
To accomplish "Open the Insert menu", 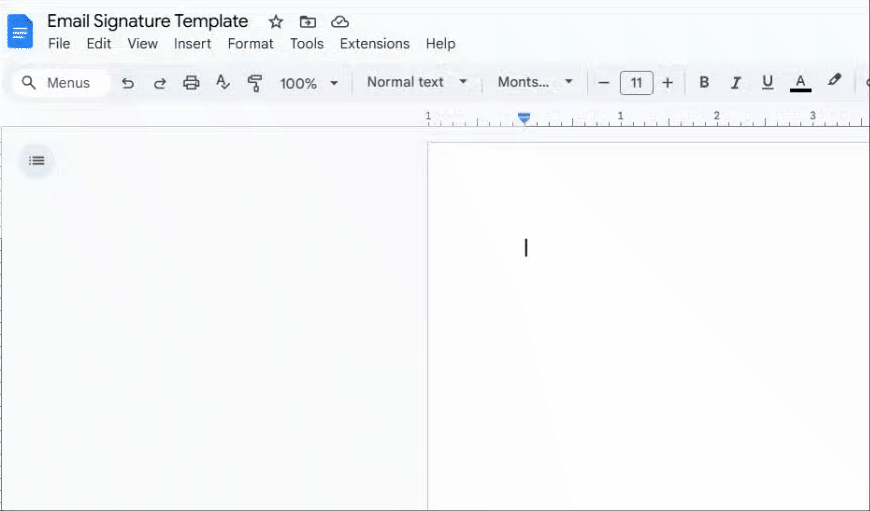I will click(x=193, y=44).
